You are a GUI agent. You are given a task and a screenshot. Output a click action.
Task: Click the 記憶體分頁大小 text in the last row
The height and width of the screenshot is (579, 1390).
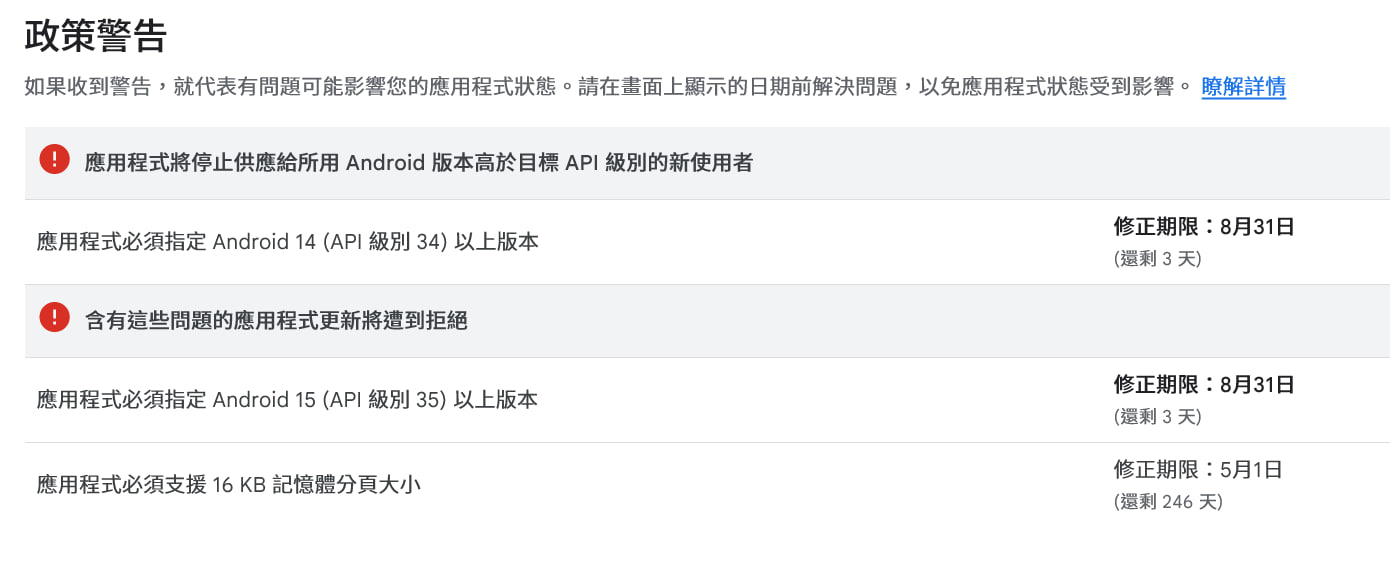tap(346, 485)
